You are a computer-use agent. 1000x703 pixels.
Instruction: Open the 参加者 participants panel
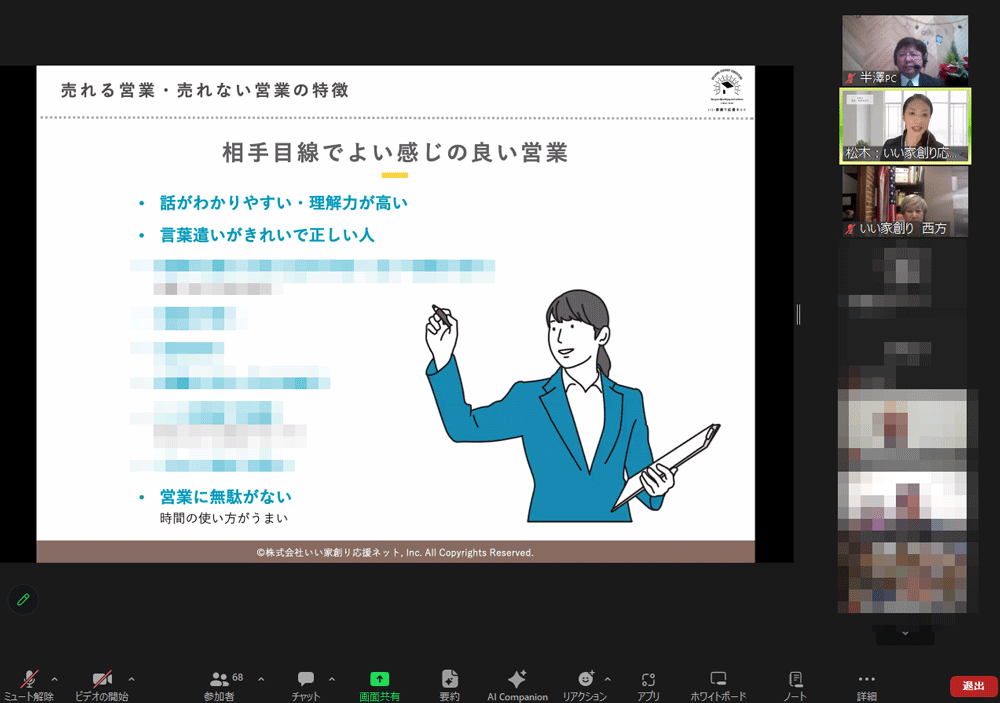point(220,680)
